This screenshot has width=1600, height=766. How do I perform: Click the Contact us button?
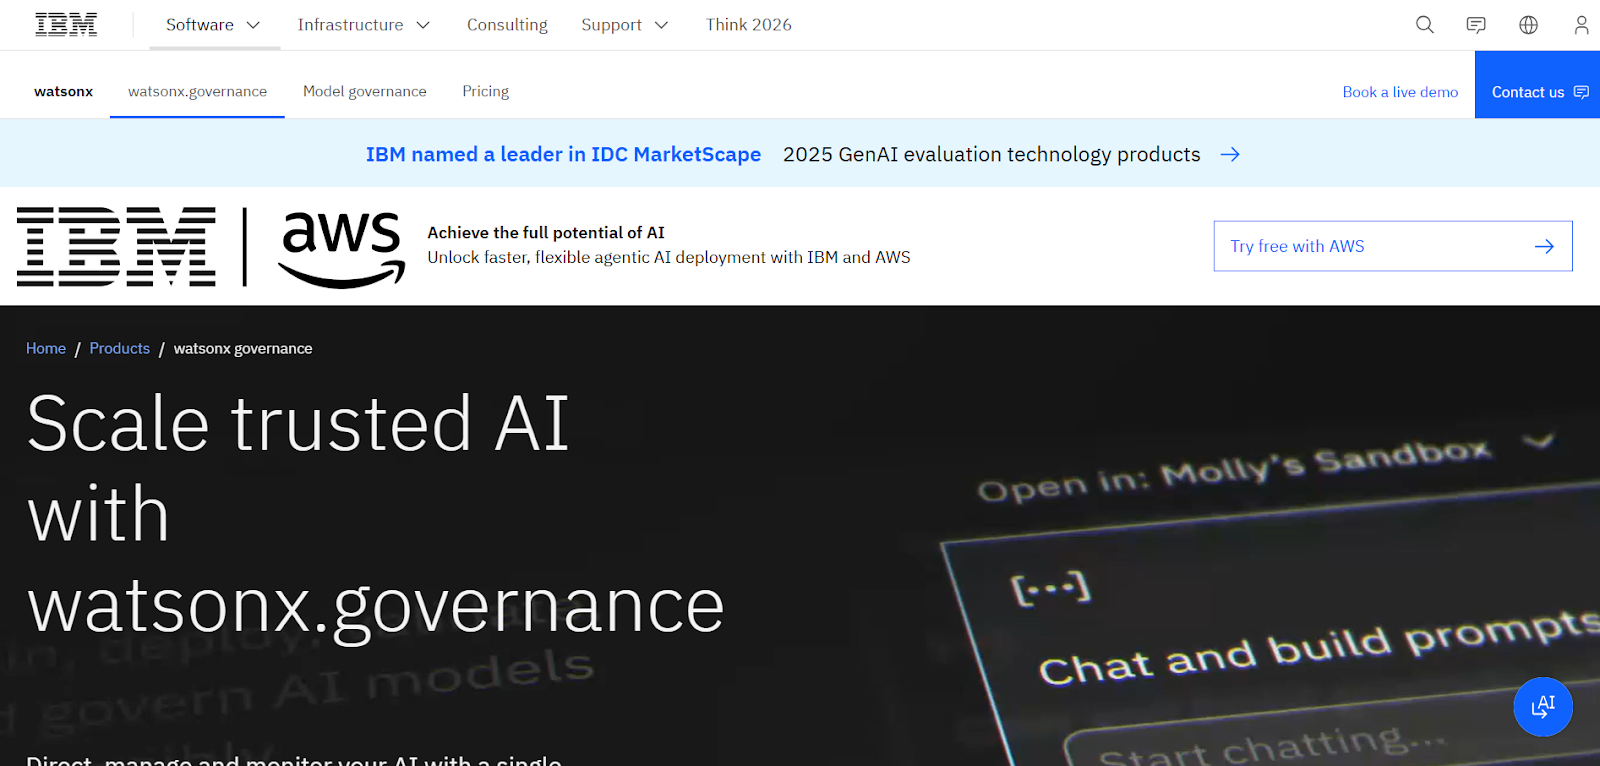coord(1537,85)
